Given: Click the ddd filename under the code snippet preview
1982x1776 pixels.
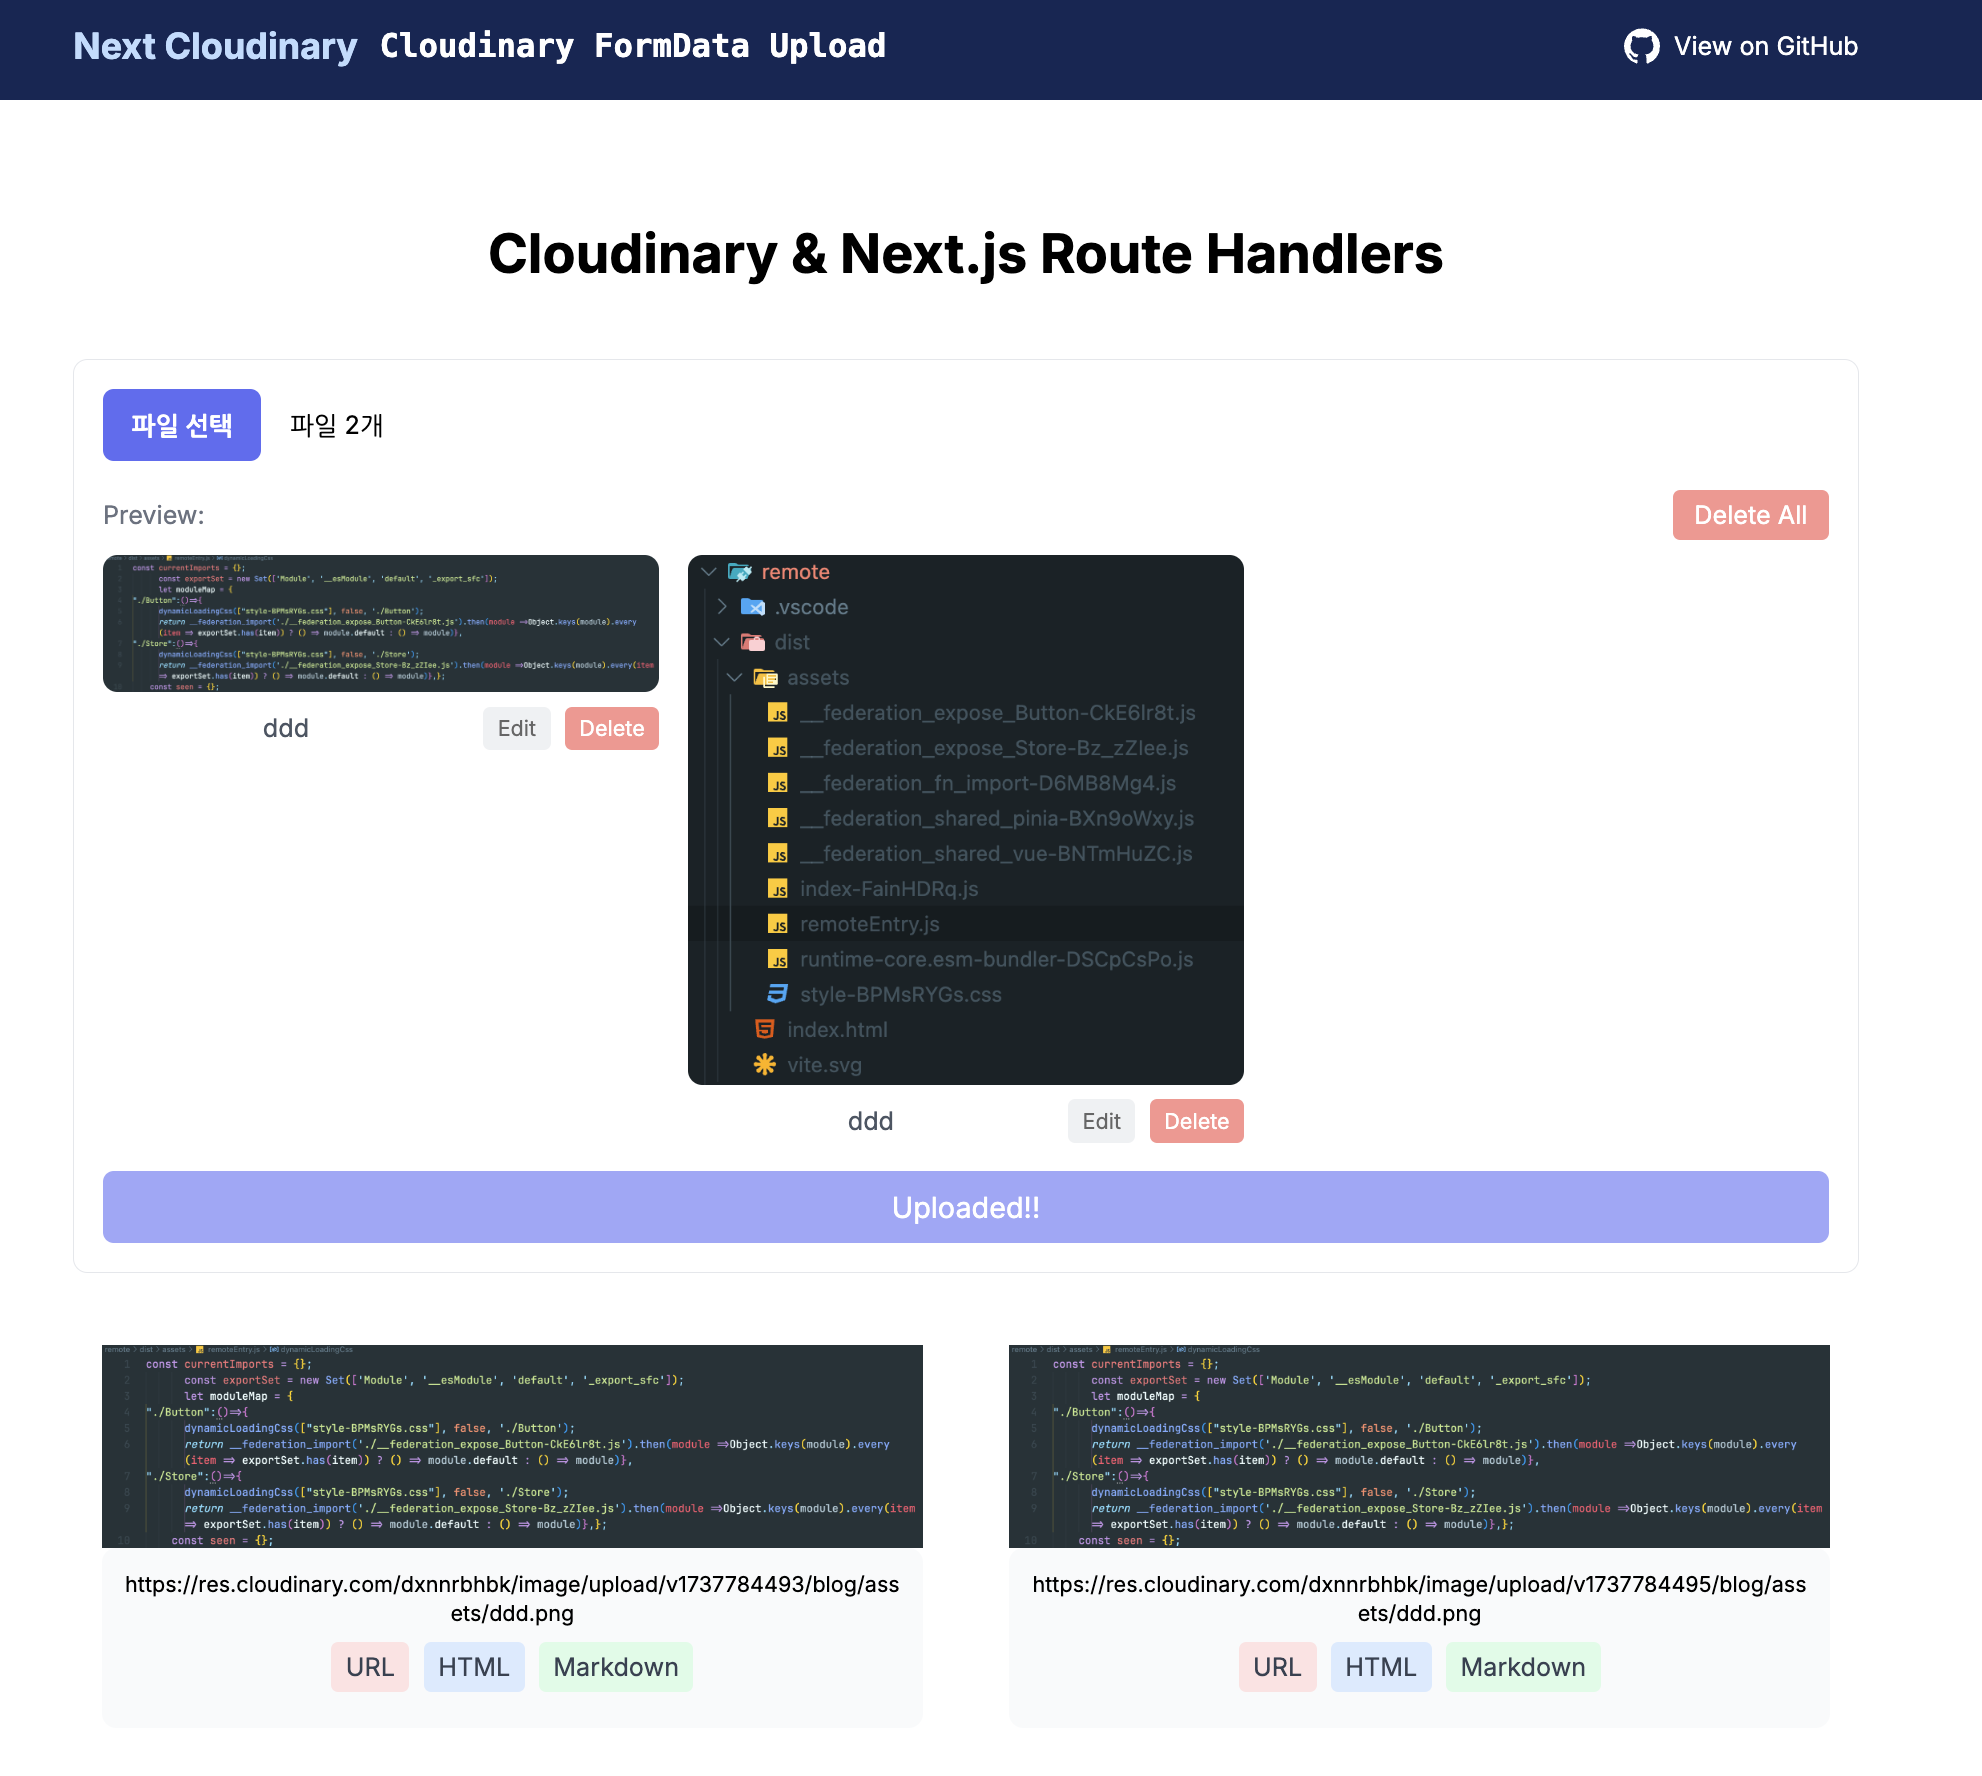Looking at the screenshot, I should tap(286, 728).
